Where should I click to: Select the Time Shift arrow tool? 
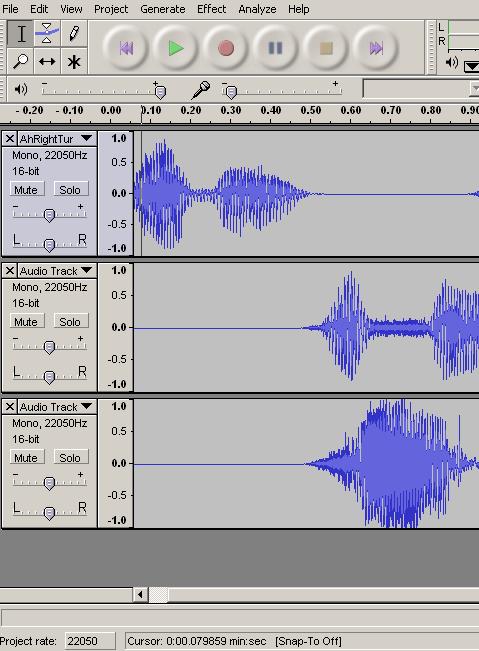coord(47,61)
